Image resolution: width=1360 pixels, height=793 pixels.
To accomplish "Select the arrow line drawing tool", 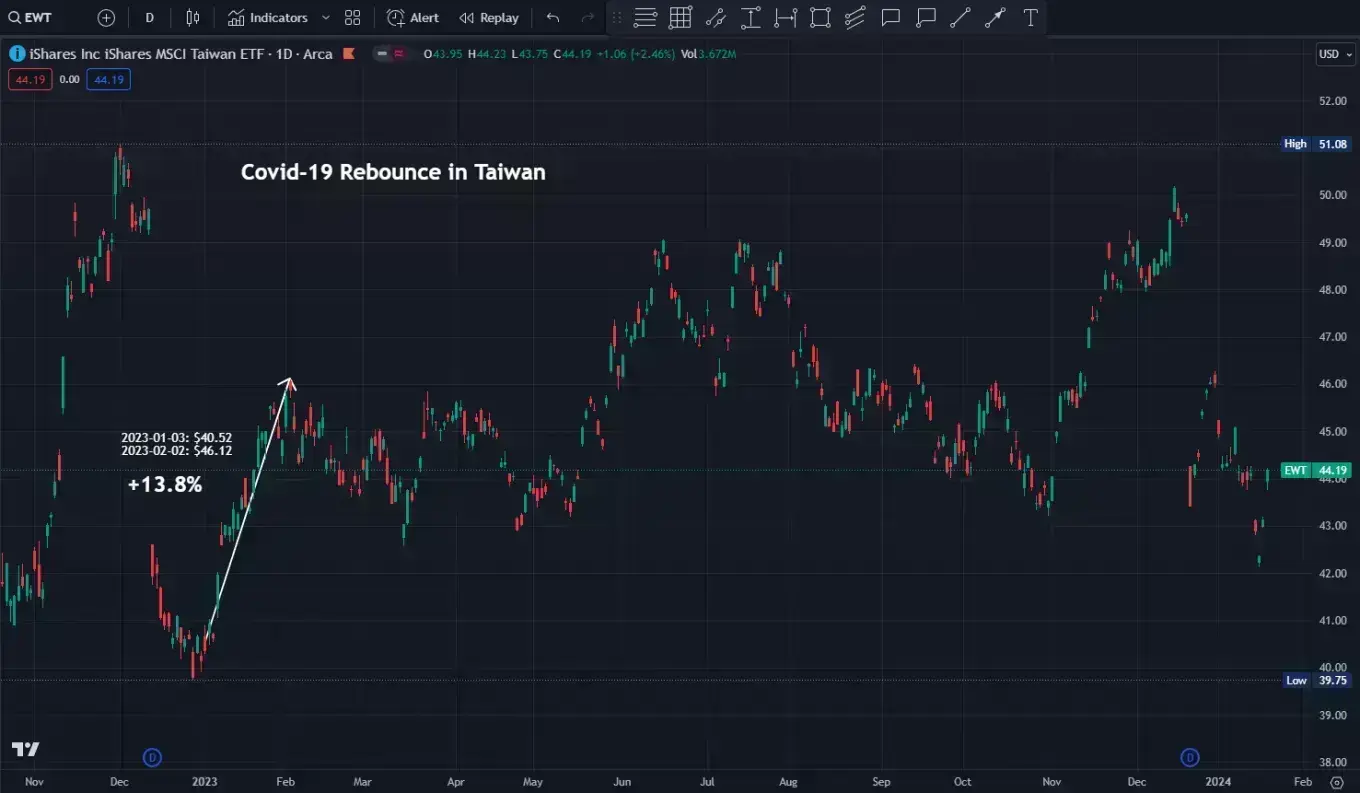I will 995,17.
